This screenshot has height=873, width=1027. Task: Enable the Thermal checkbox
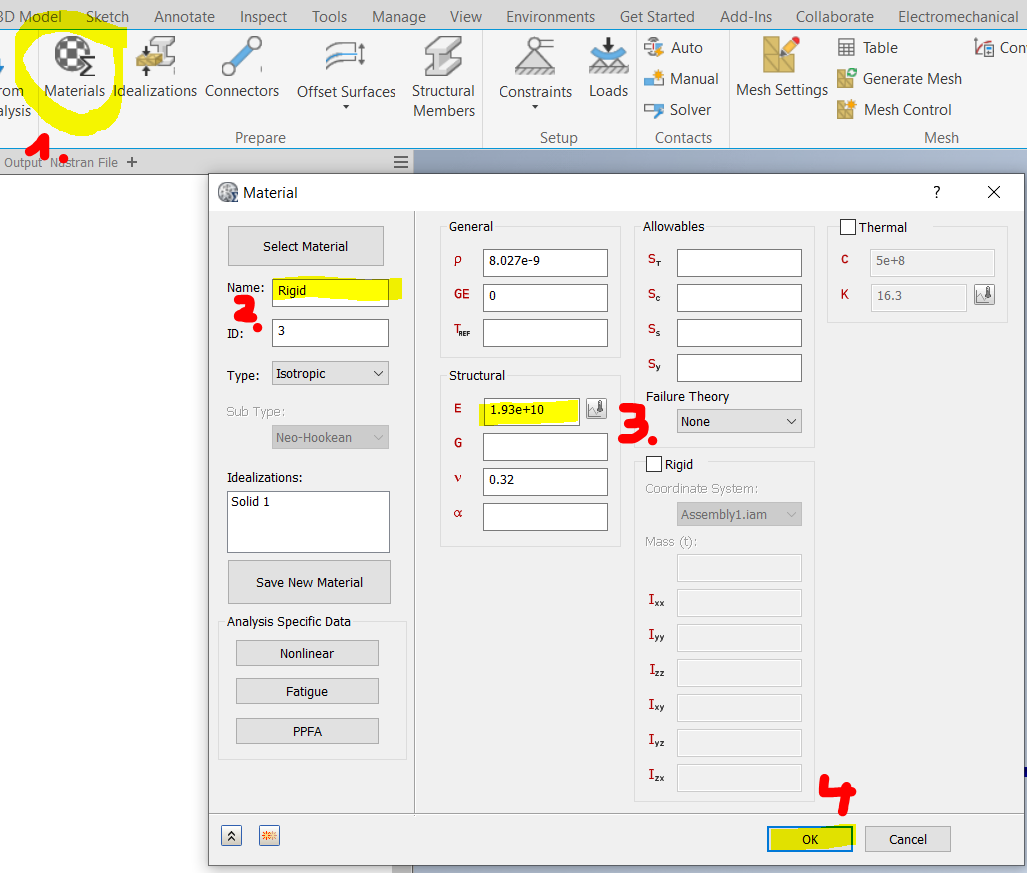(x=848, y=227)
